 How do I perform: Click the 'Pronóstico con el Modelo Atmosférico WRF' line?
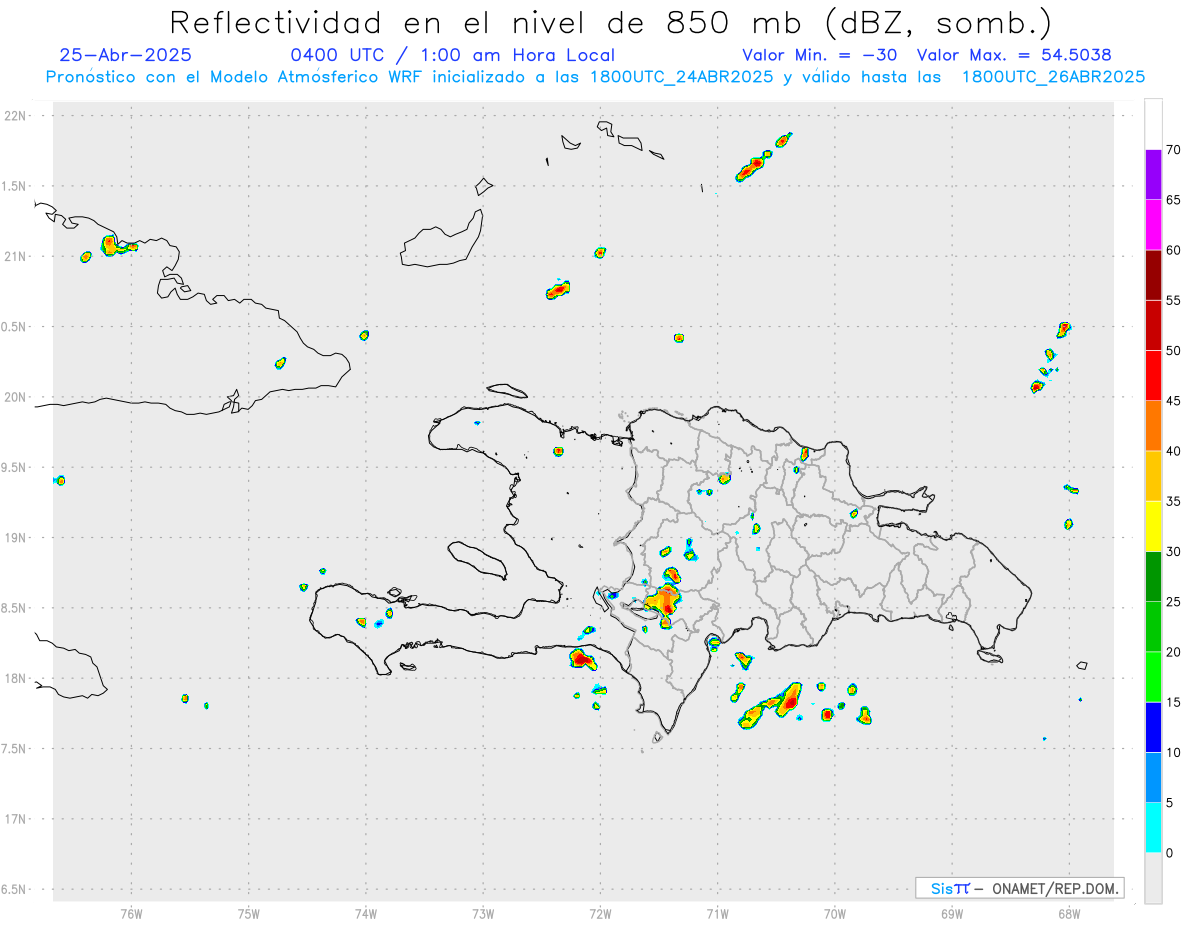[596, 77]
